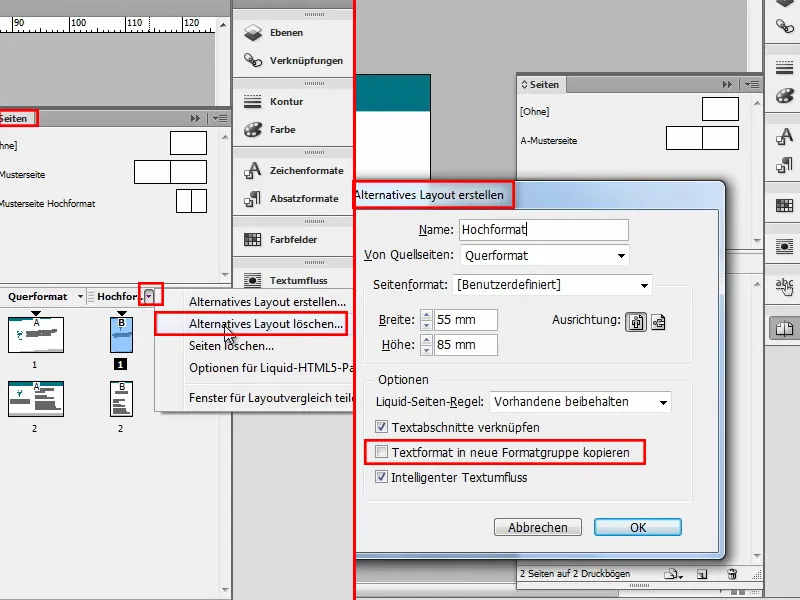Click the '2 Seiten auf 2 Druckbögen' status text
800x600 pixels.
tap(574, 573)
